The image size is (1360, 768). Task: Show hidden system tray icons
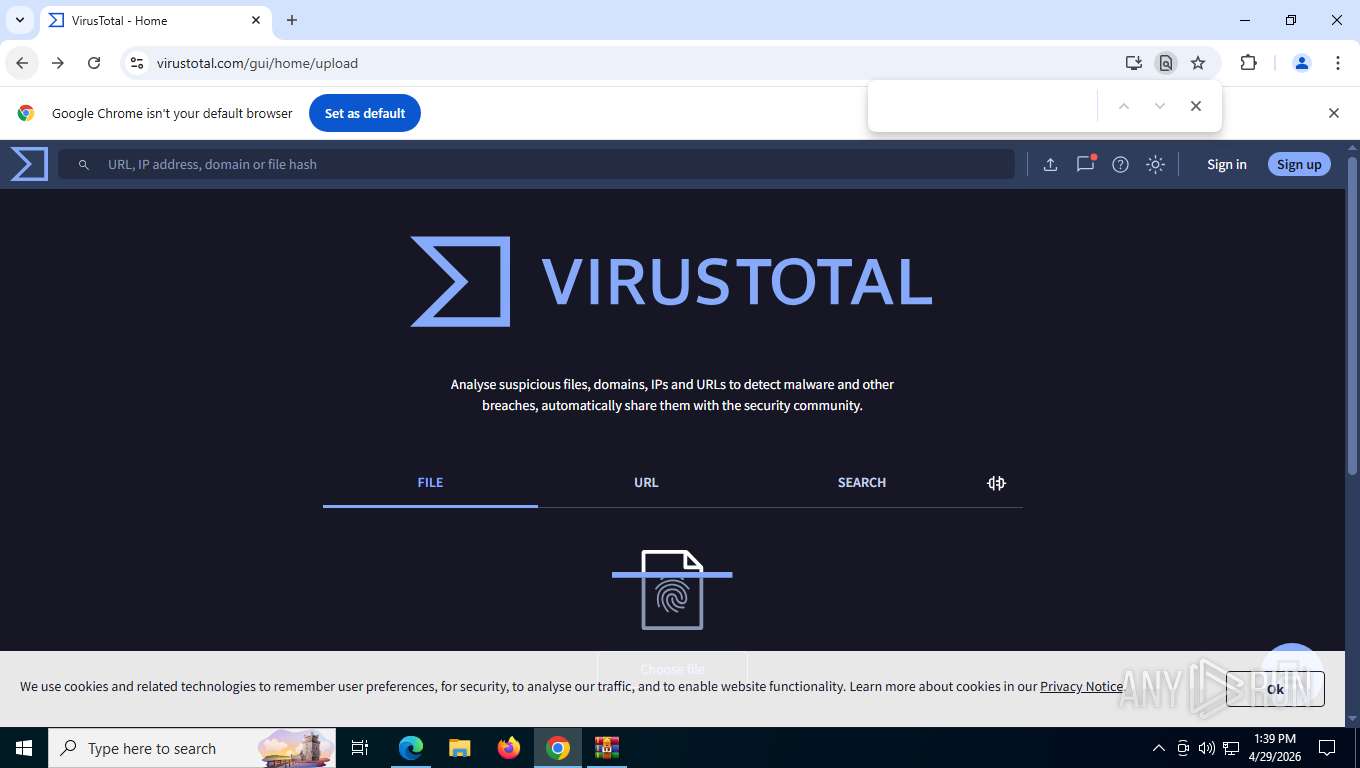pos(1159,748)
